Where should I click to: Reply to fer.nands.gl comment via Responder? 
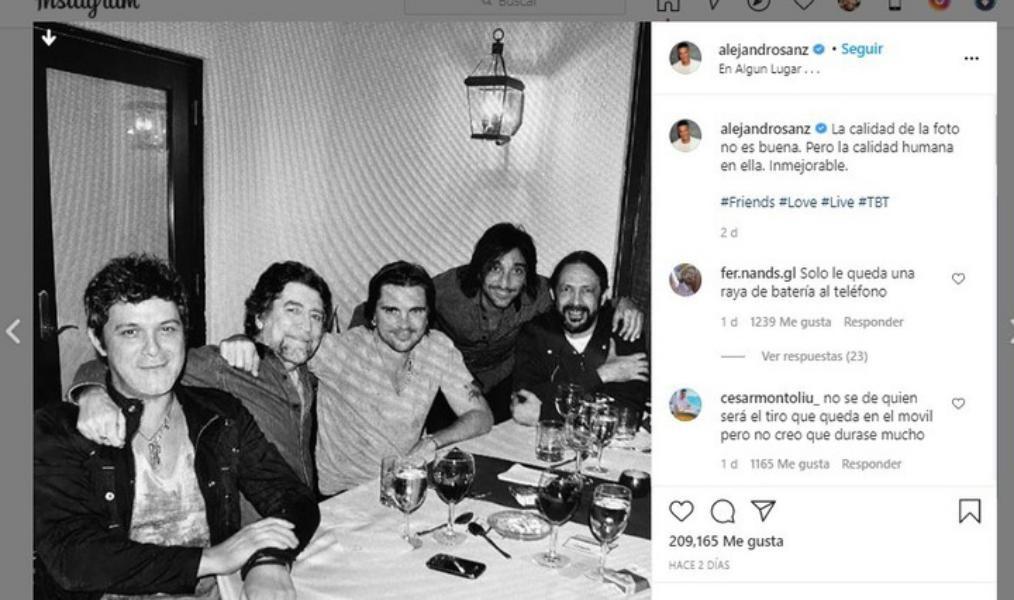pyautogui.click(x=873, y=322)
